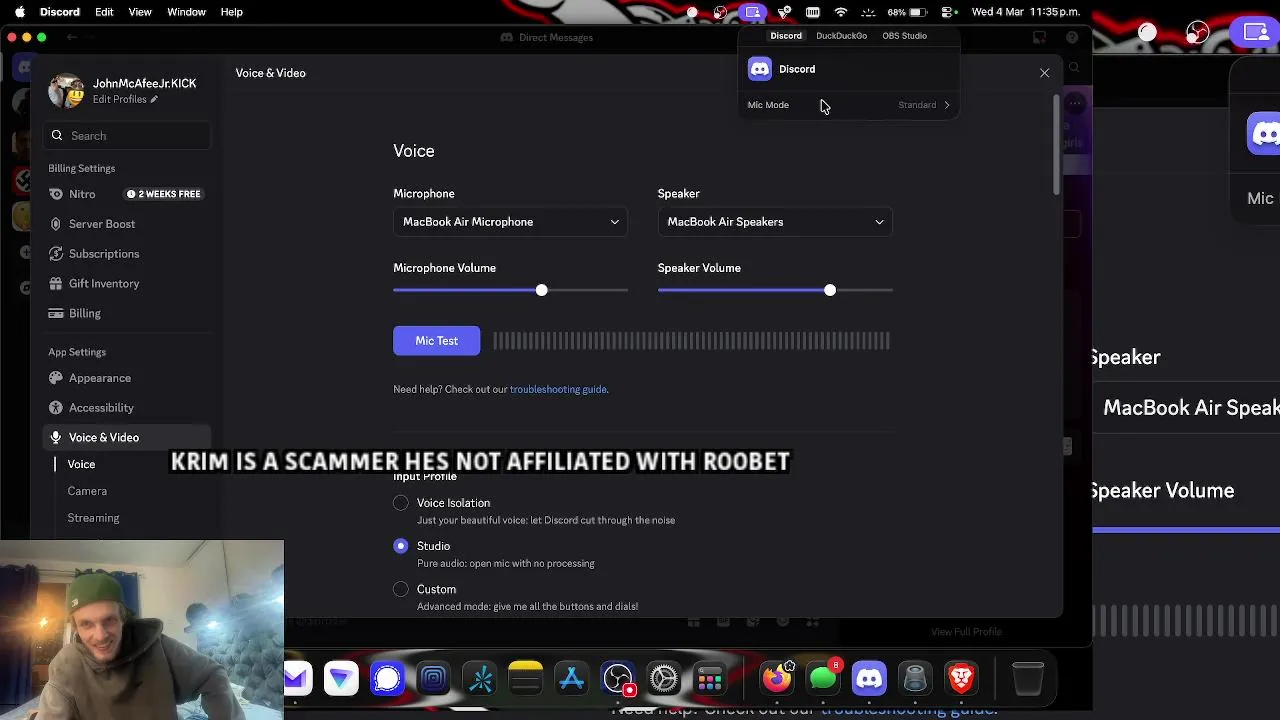Open System Settings gear in the Dock
This screenshot has height=720, width=1280.
tap(664, 679)
